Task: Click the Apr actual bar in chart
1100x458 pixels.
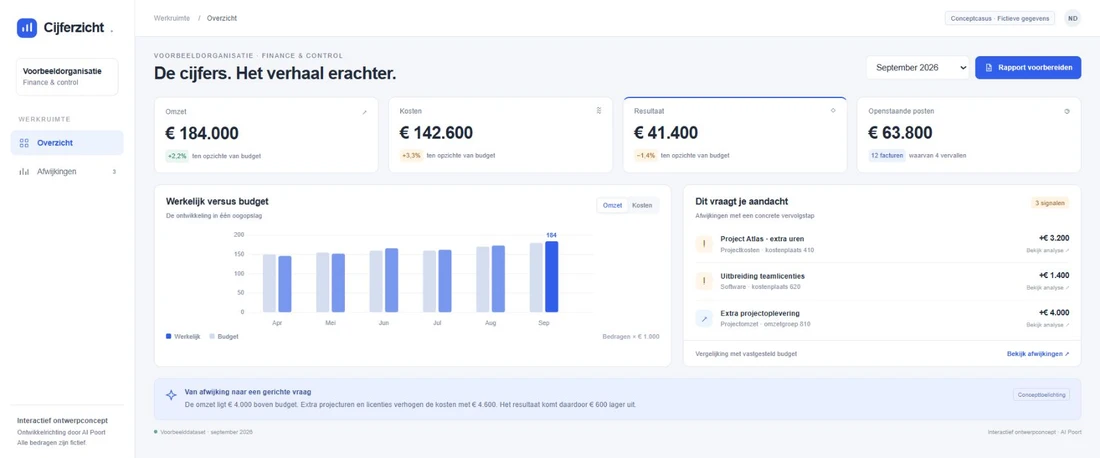Action: (x=285, y=284)
